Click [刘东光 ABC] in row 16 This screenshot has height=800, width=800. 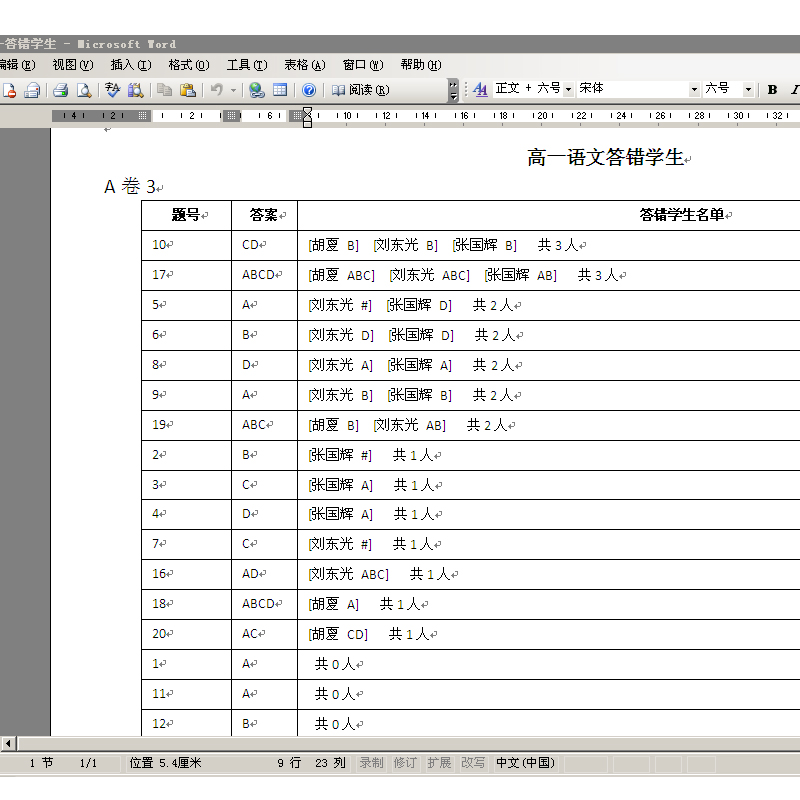point(348,574)
